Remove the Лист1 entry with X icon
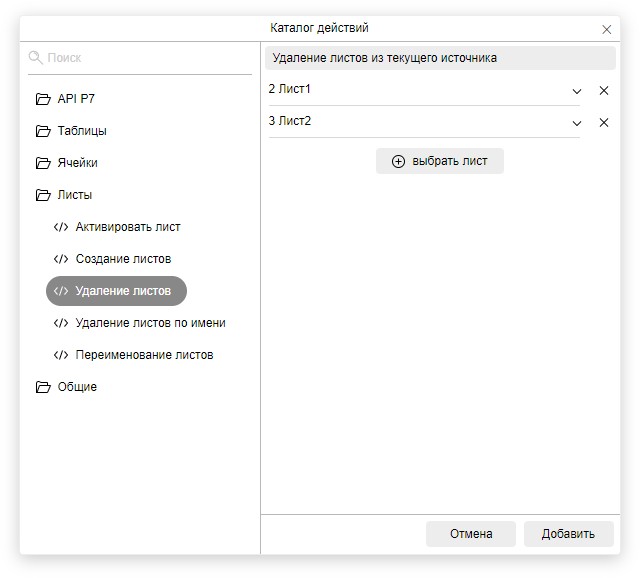Viewport: 640px width, 578px height. coord(603,91)
